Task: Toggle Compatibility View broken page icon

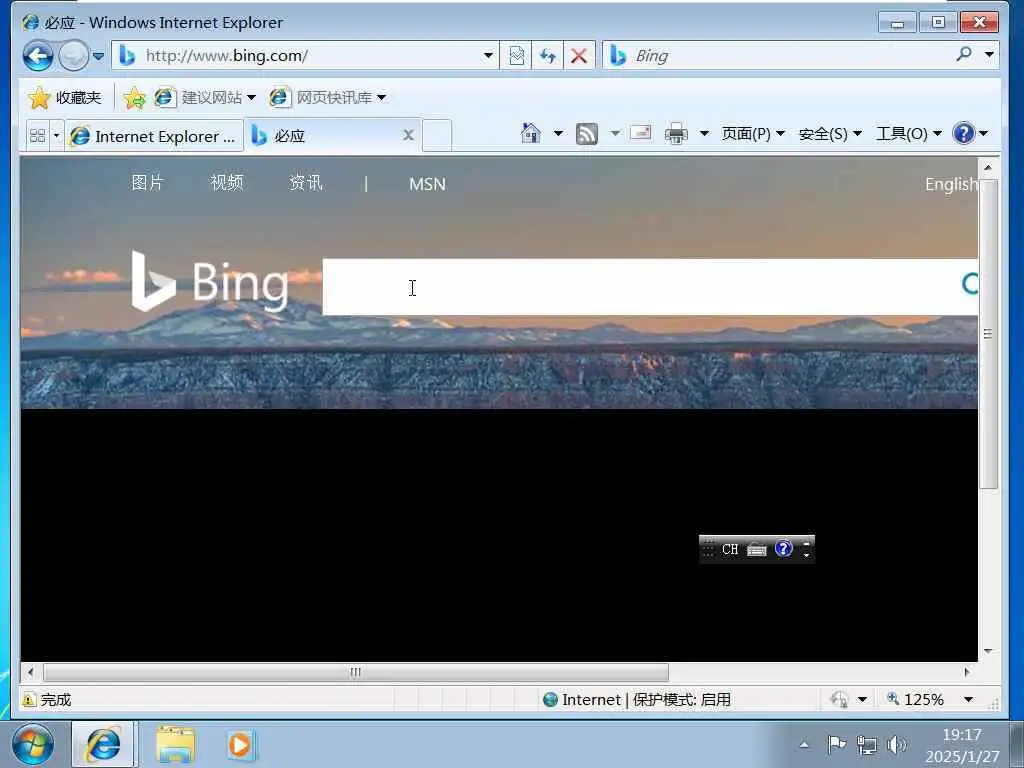Action: 516,56
